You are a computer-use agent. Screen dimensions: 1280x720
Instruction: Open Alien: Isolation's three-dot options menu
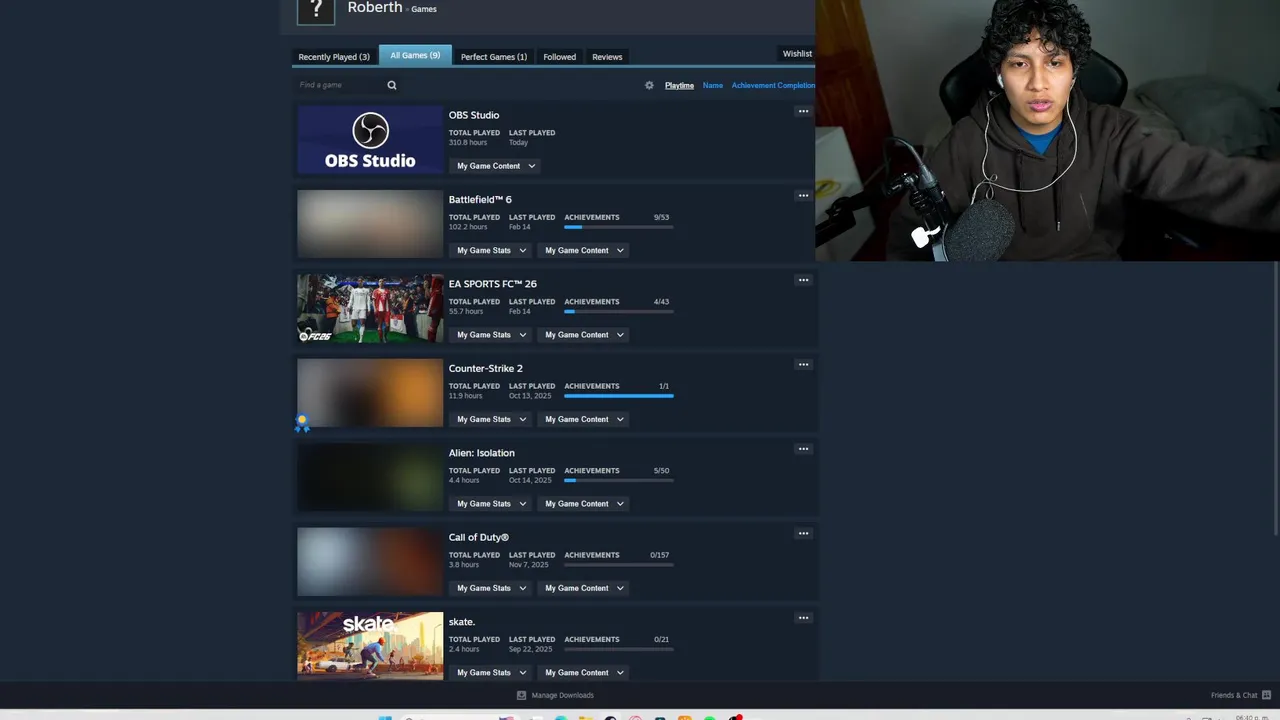[803, 449]
